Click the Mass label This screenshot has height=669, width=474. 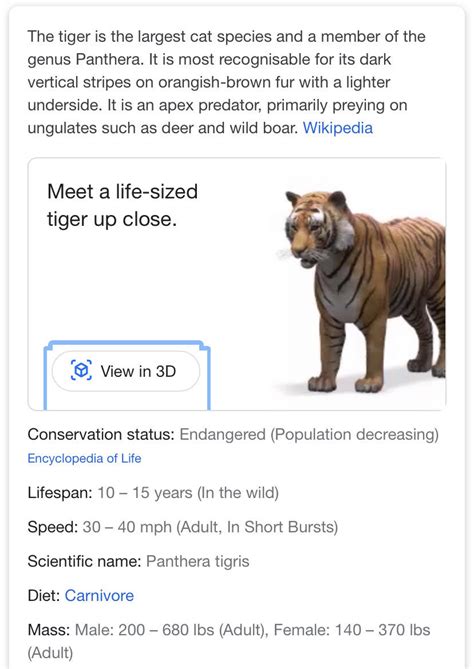(x=49, y=630)
